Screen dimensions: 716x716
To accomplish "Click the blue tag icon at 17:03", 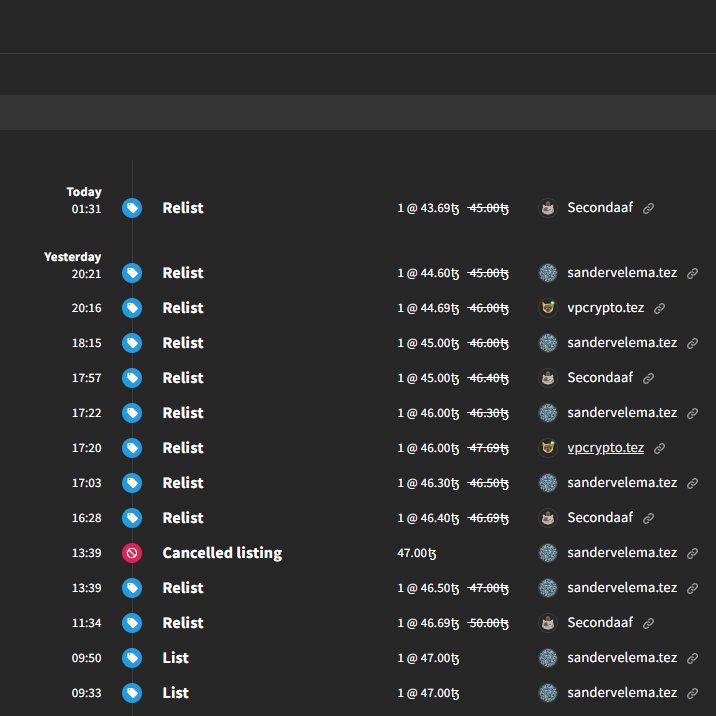I will coord(132,483).
